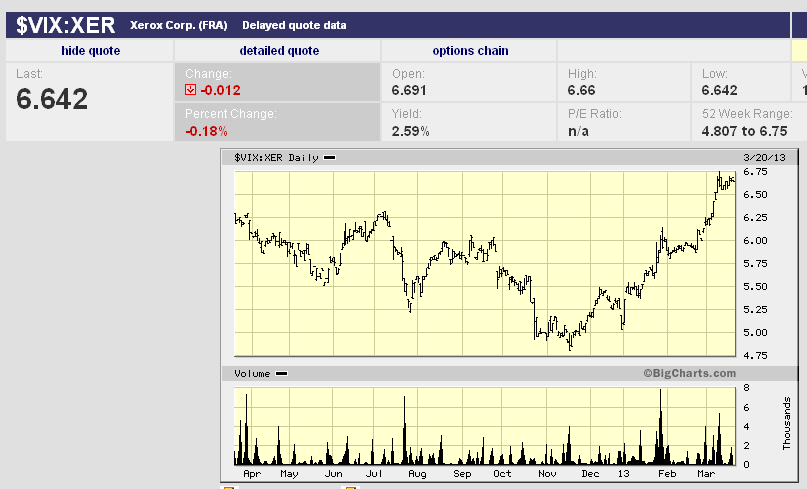Hide the quote panel via hide quote
The image size is (807, 489).
point(91,50)
